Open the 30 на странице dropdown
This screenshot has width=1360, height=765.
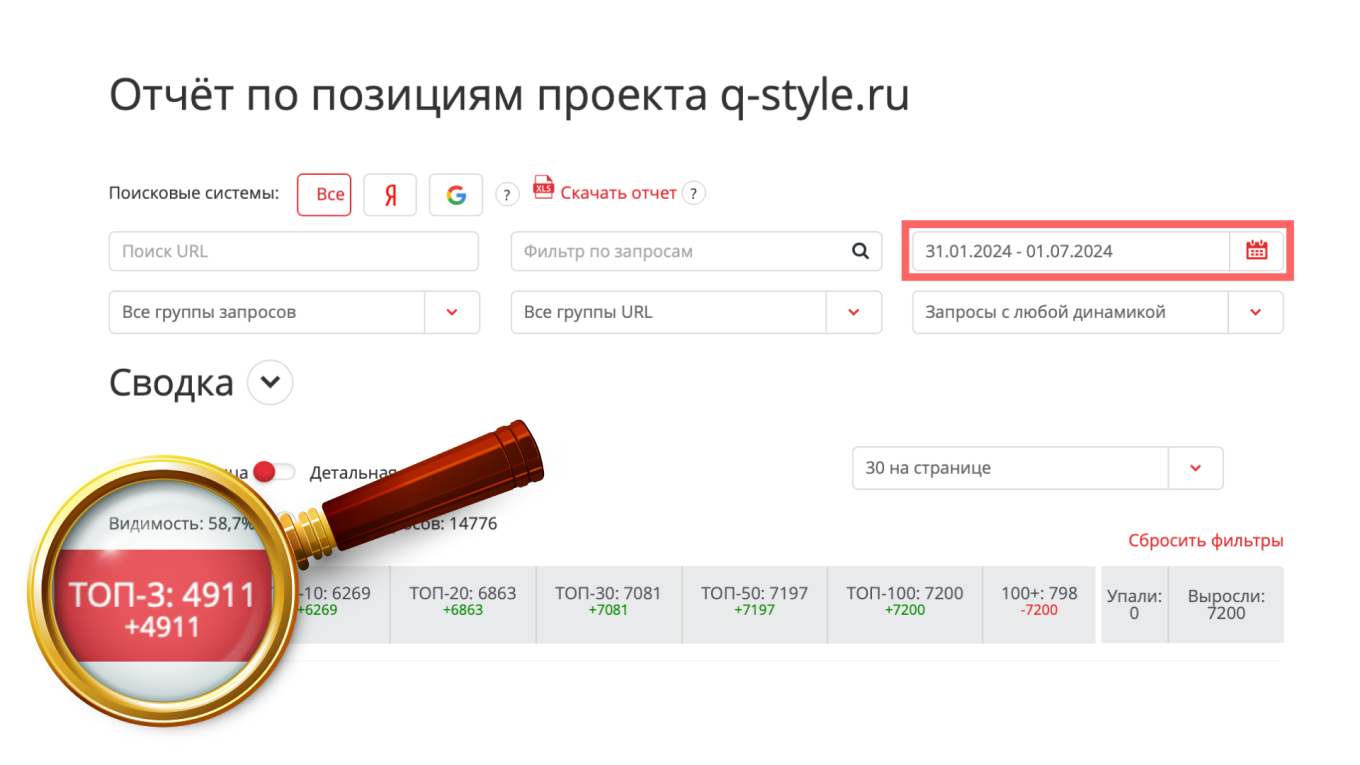click(x=1196, y=468)
